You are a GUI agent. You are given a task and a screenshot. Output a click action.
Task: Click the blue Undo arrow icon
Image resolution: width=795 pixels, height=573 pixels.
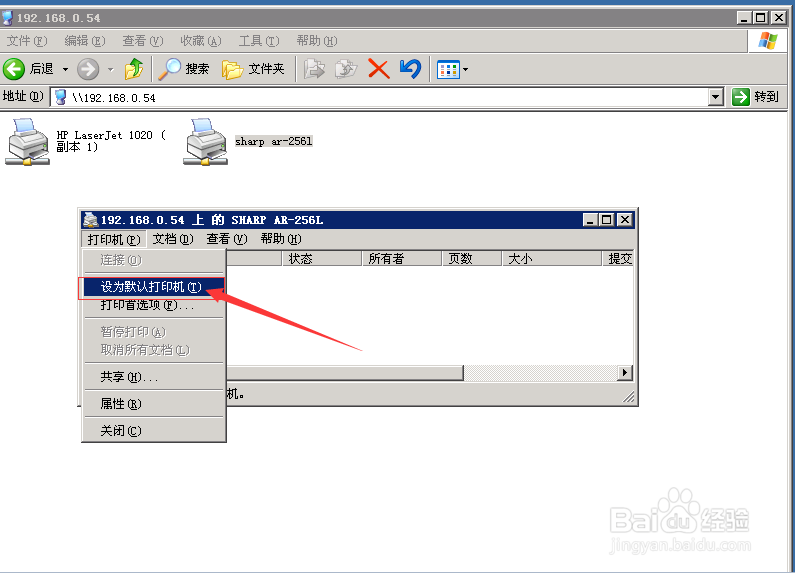coord(410,69)
